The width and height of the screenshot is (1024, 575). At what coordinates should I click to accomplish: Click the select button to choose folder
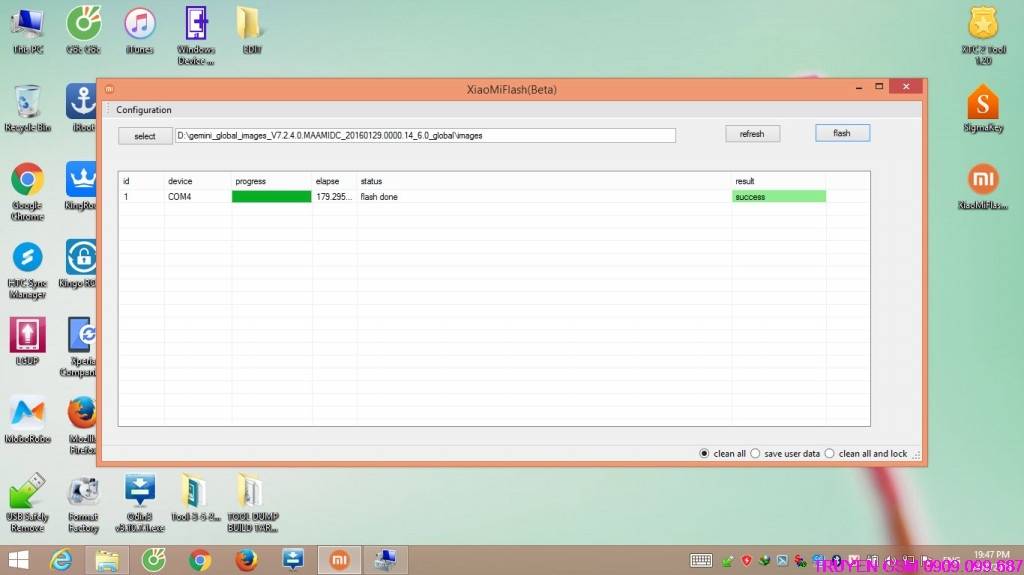pyautogui.click(x=145, y=136)
